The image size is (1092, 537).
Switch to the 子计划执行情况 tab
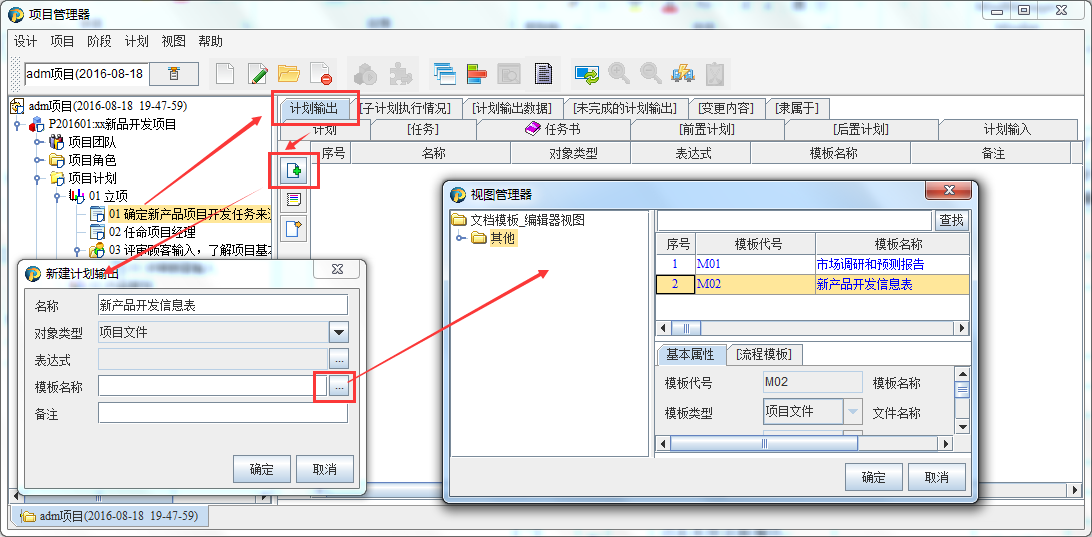pos(405,109)
